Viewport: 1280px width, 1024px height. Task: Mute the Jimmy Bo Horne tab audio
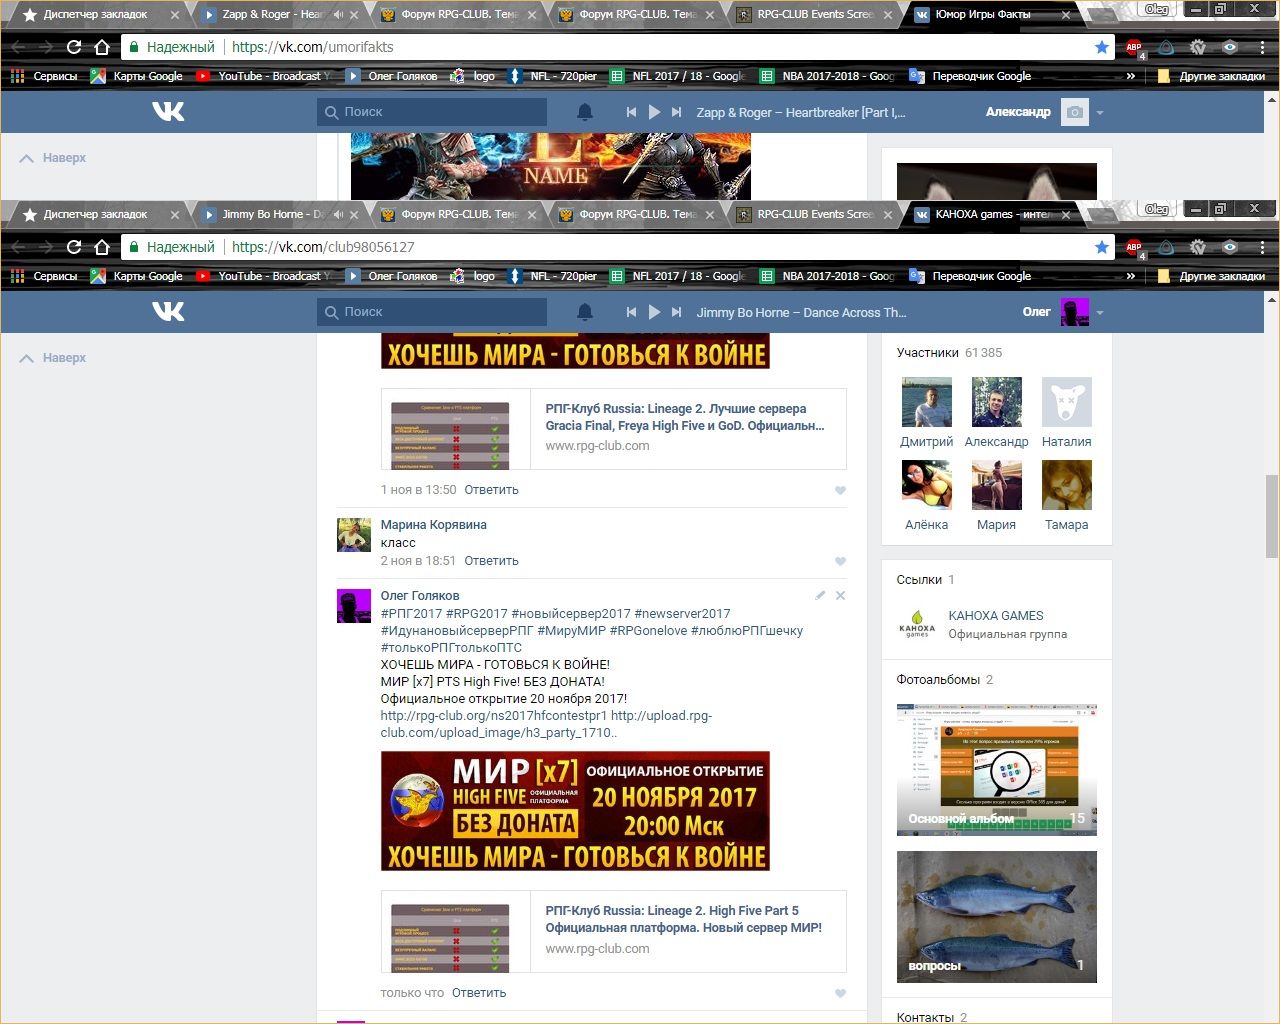coord(337,214)
